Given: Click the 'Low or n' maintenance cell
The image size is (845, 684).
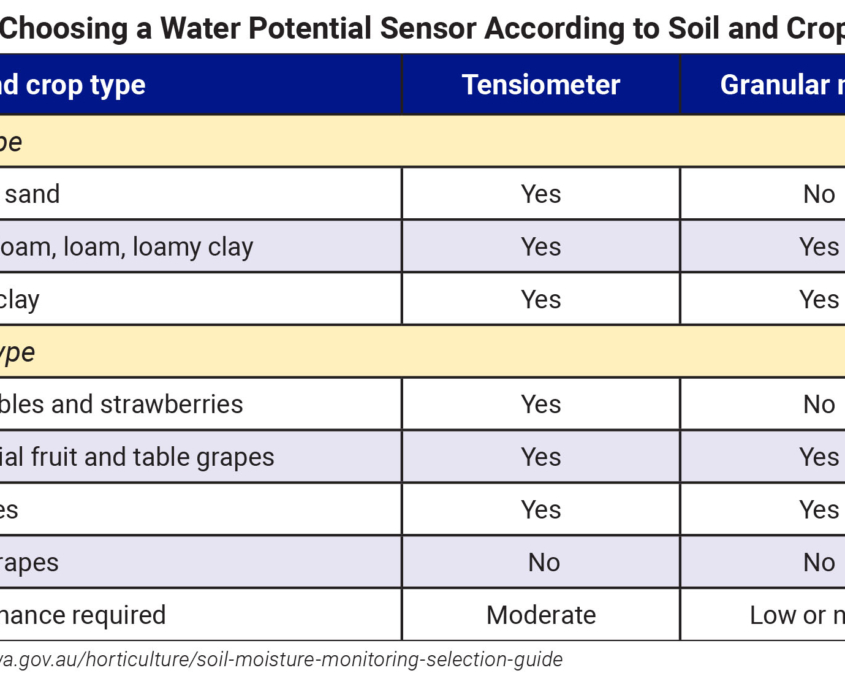Looking at the screenshot, I should pos(797,615).
